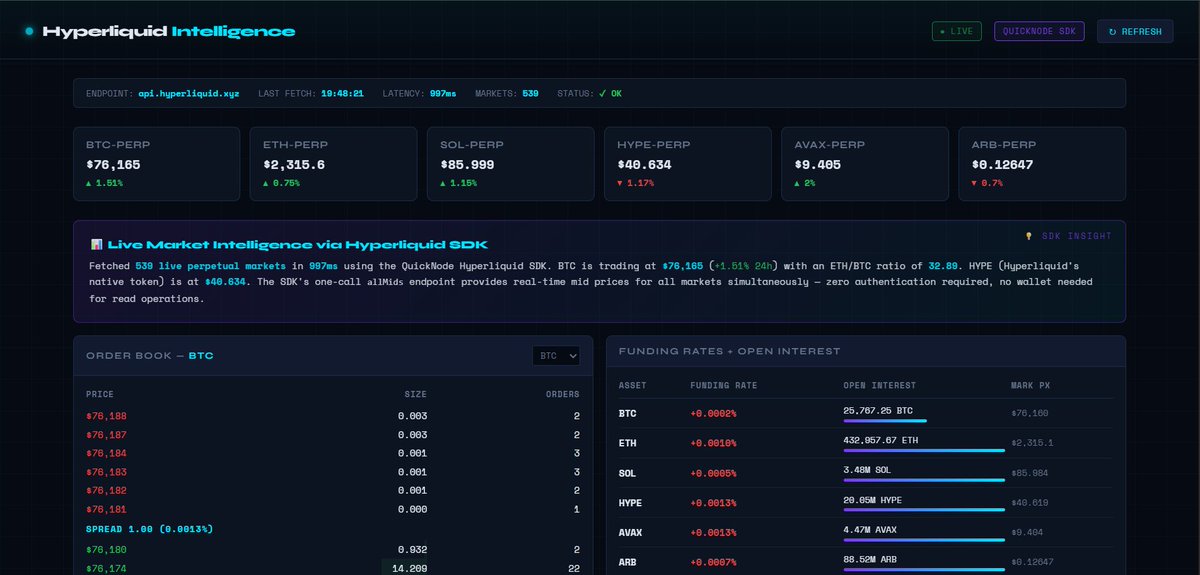Click bid price $76,180 row
1200x575 pixels.
click(x=333, y=549)
